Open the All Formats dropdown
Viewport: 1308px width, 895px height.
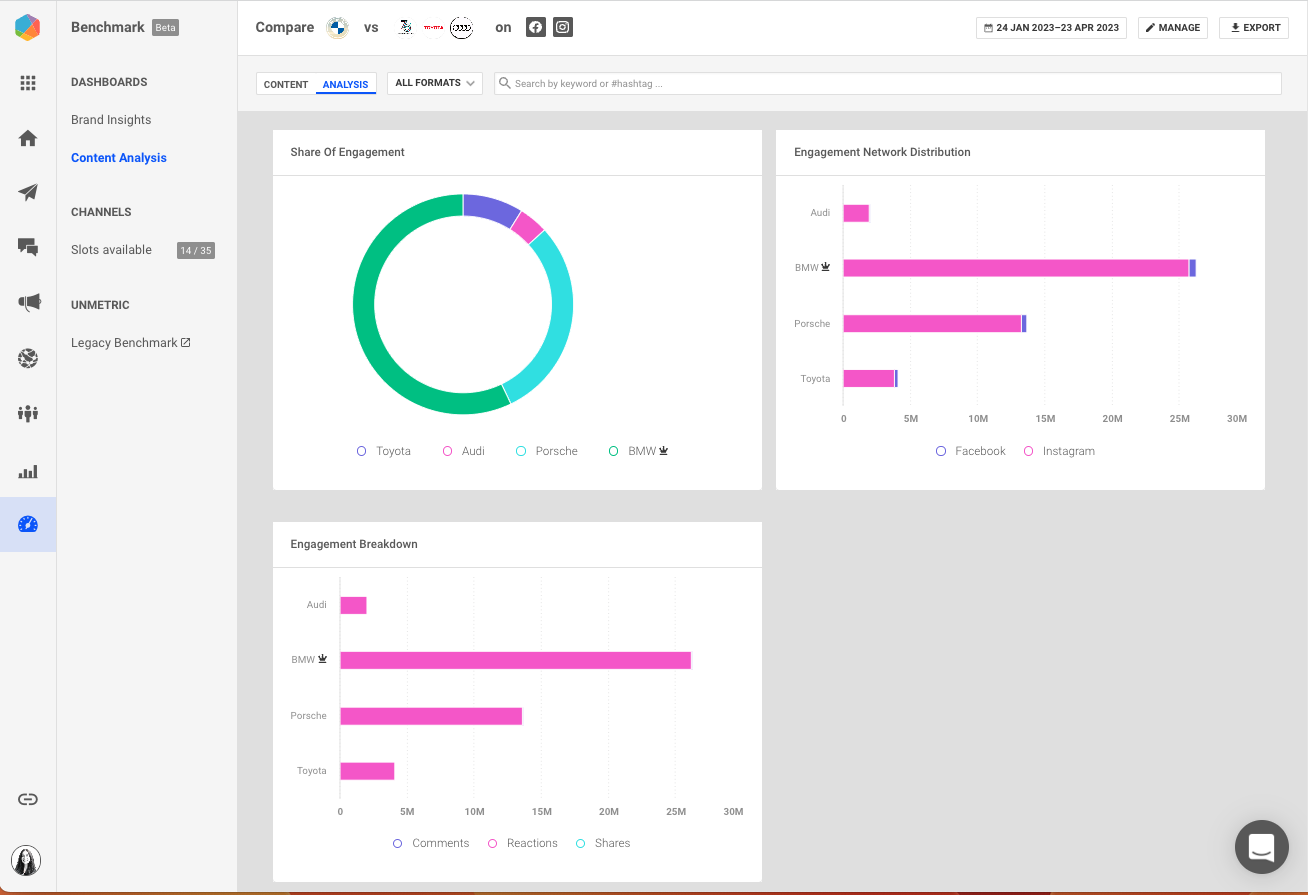pos(435,83)
